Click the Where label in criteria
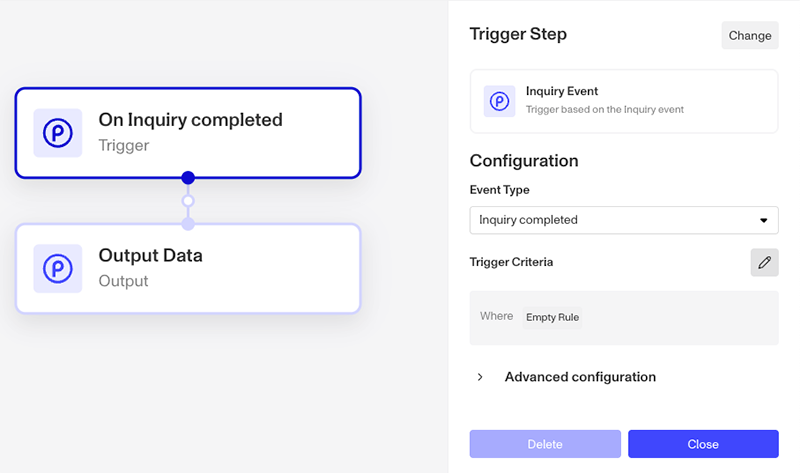This screenshot has height=473, width=800. click(496, 316)
